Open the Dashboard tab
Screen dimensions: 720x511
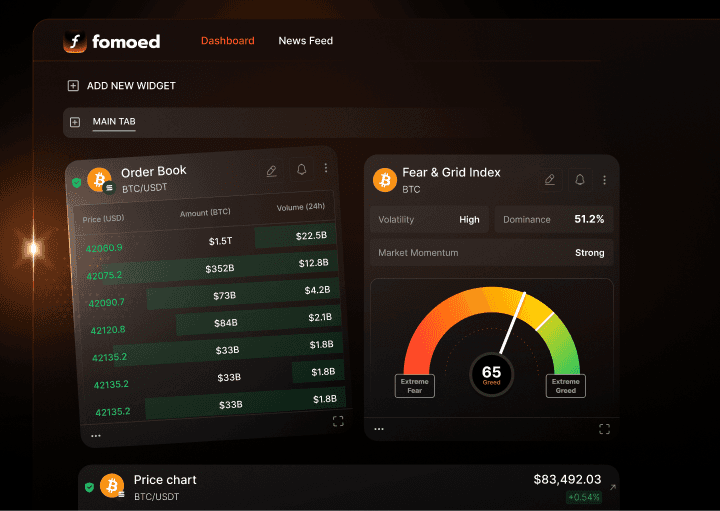(x=228, y=41)
